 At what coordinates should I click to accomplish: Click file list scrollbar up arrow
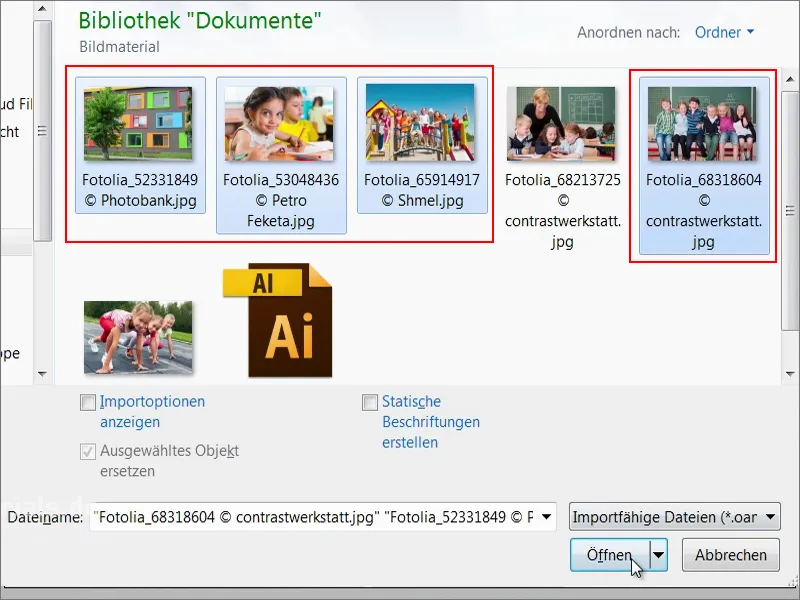point(790,79)
